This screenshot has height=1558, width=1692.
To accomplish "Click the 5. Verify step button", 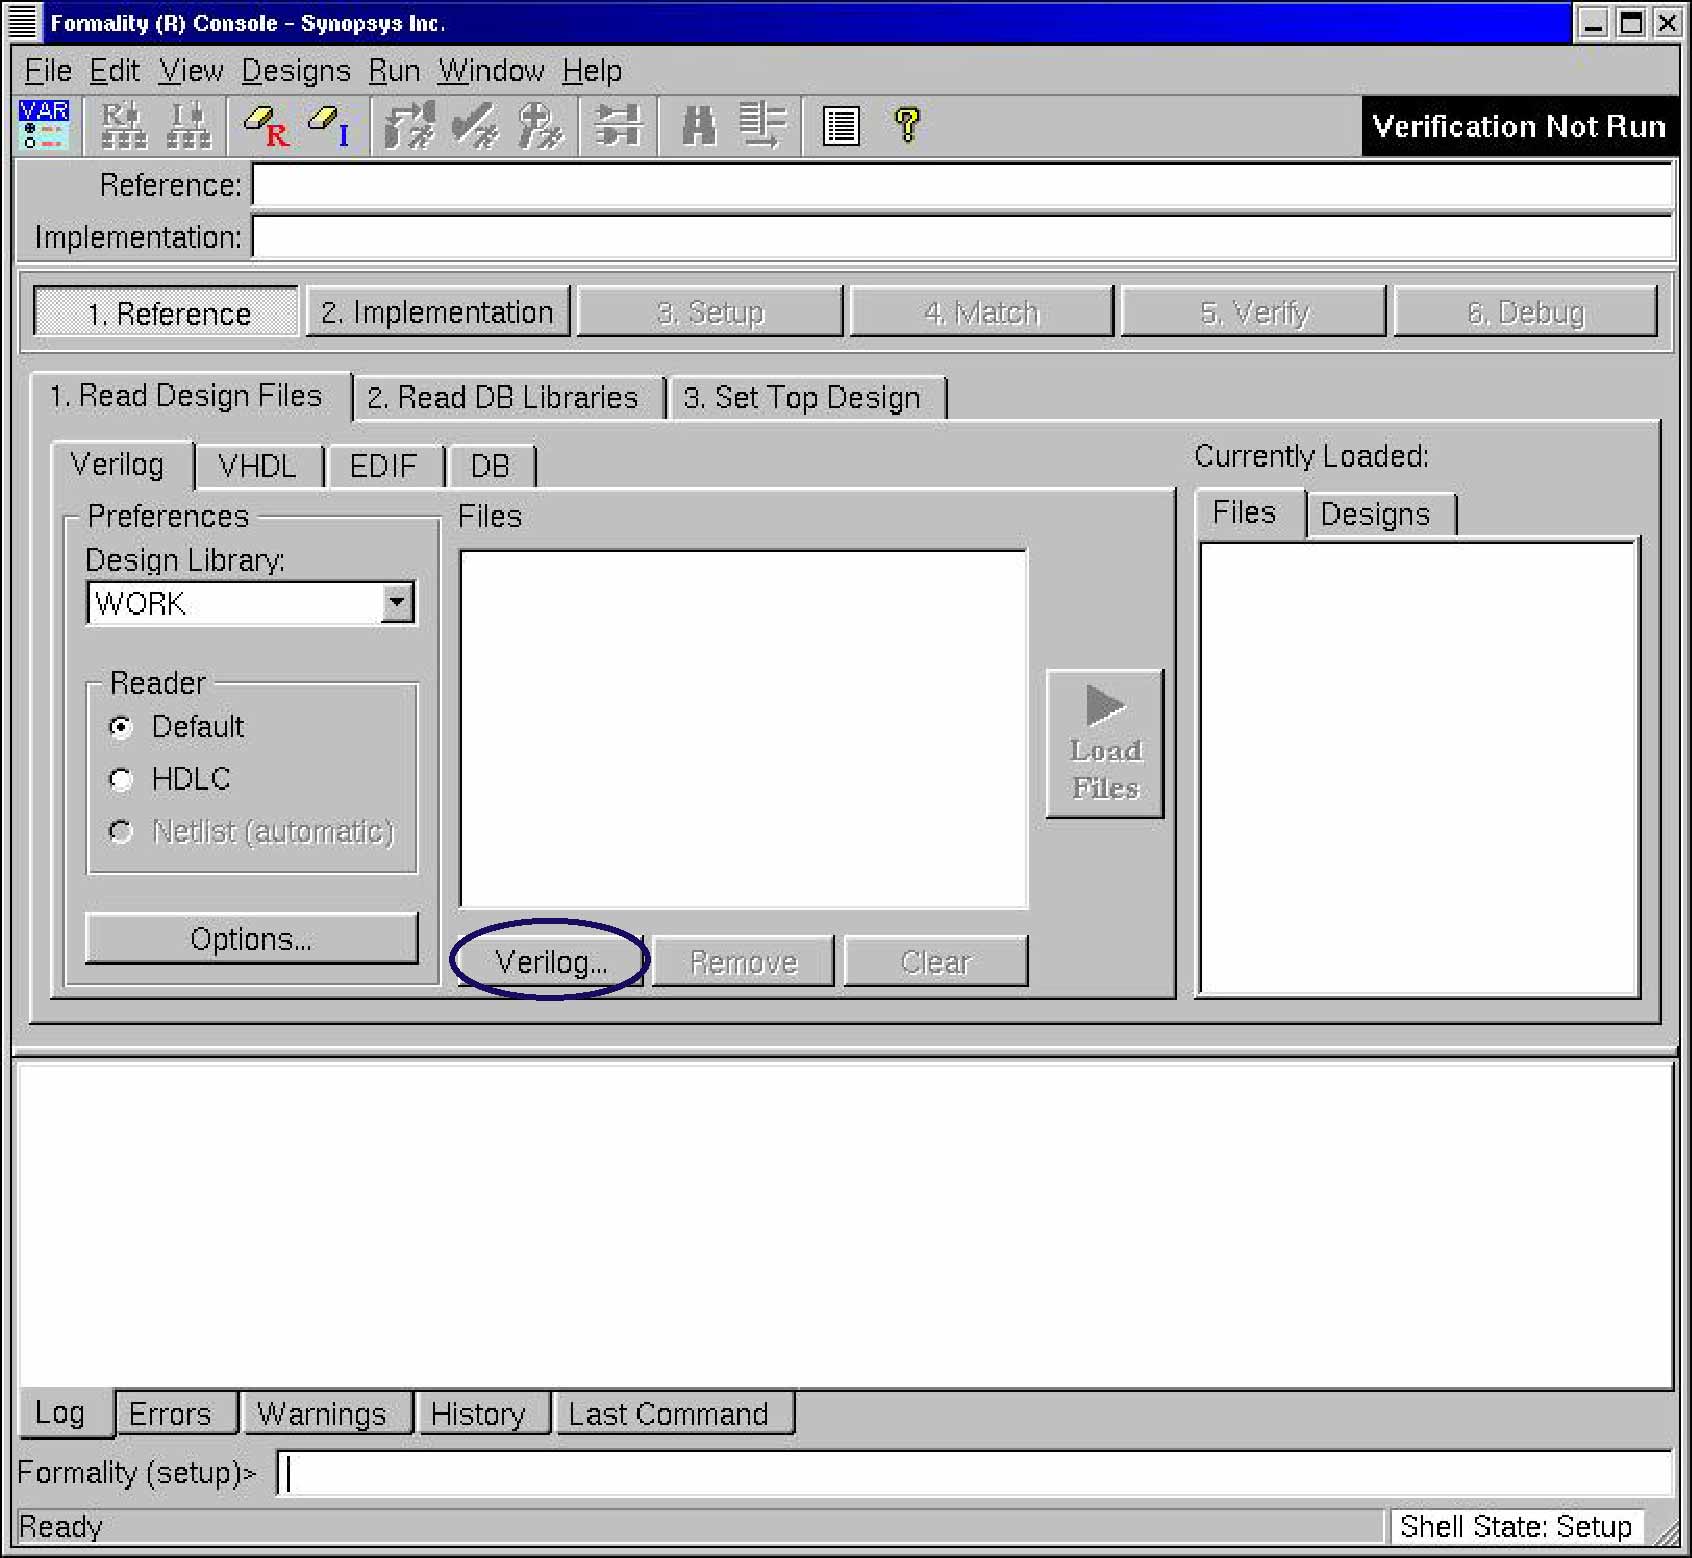I will tap(1254, 312).
